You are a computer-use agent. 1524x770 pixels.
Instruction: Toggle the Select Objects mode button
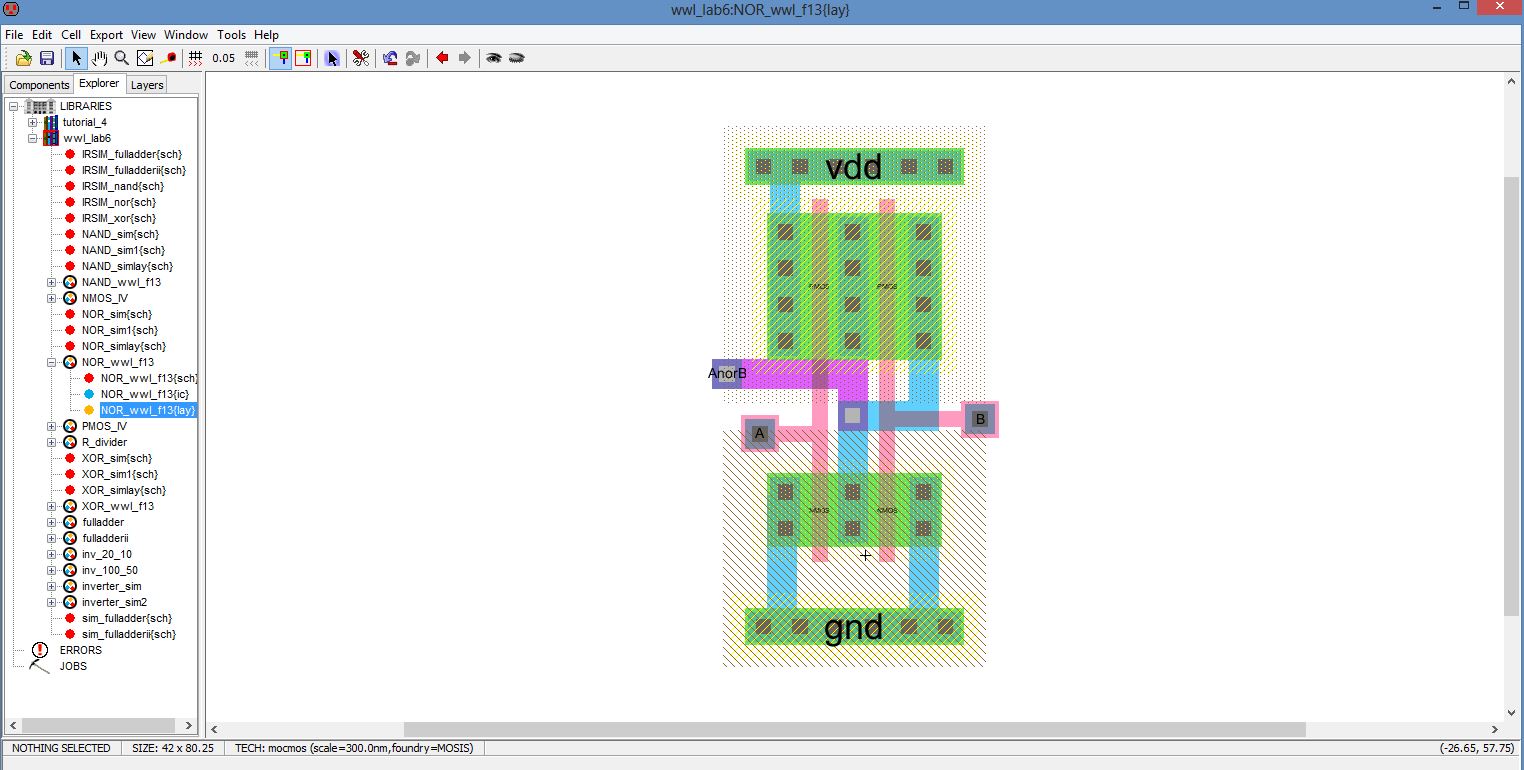tap(281, 58)
